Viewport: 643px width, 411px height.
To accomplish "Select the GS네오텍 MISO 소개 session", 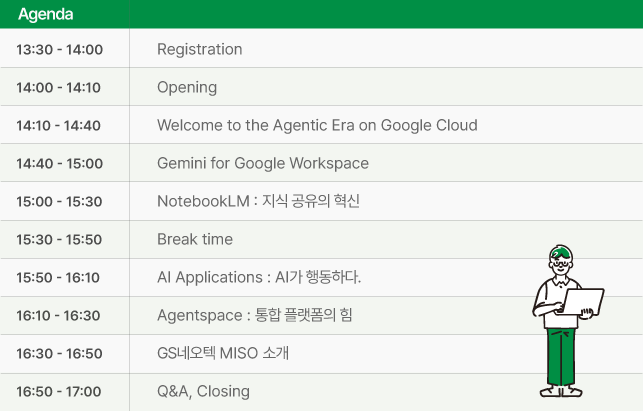I will [223, 353].
